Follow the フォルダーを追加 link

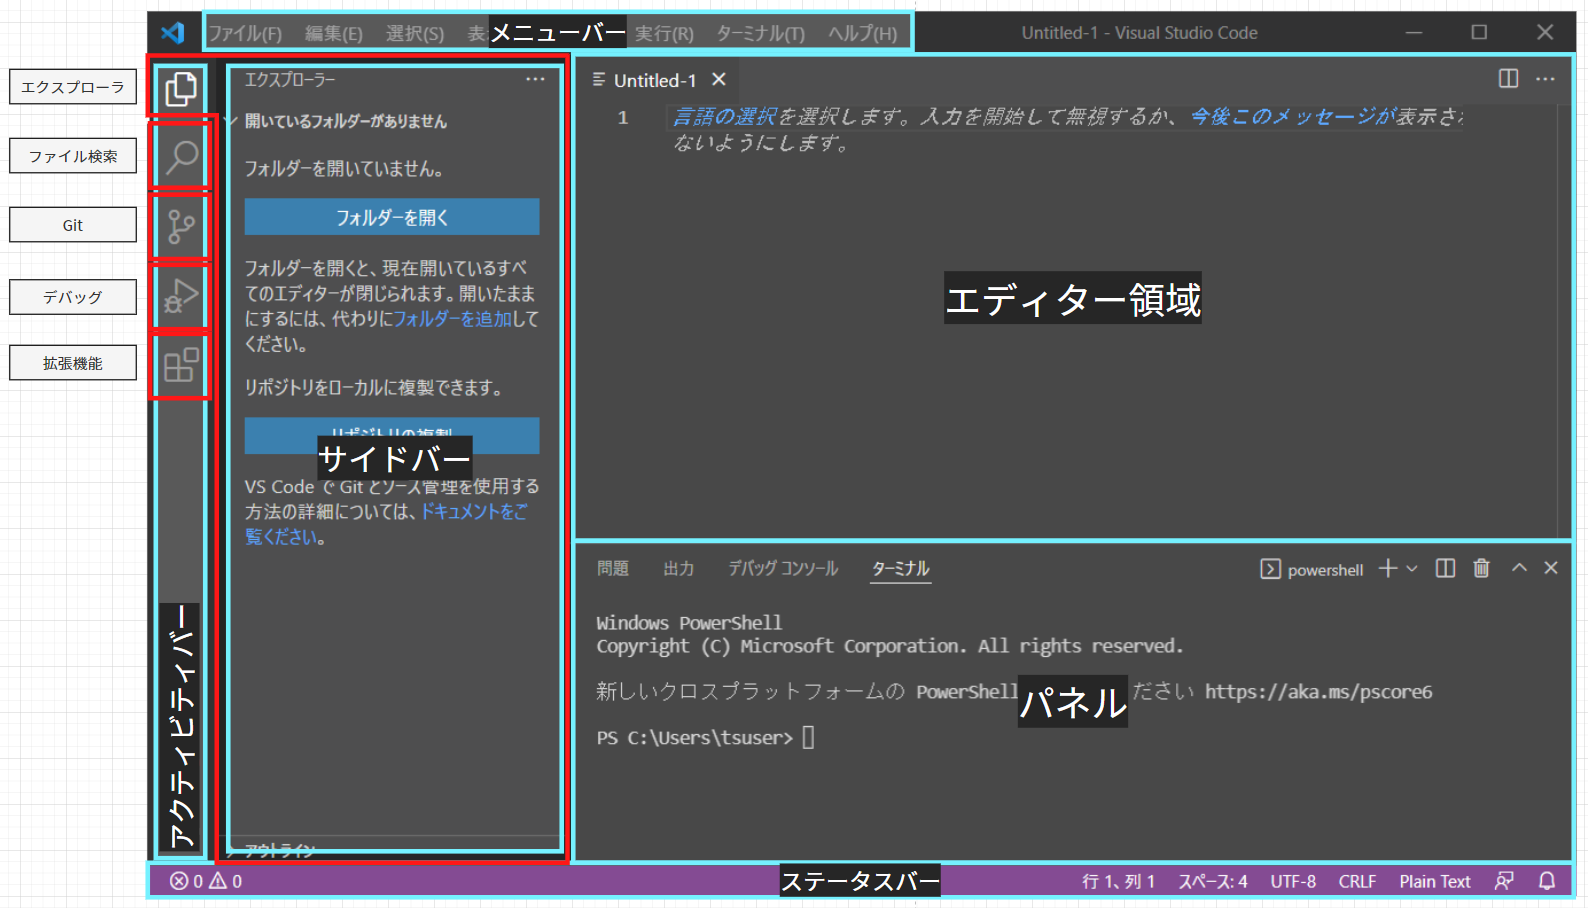pyautogui.click(x=453, y=319)
